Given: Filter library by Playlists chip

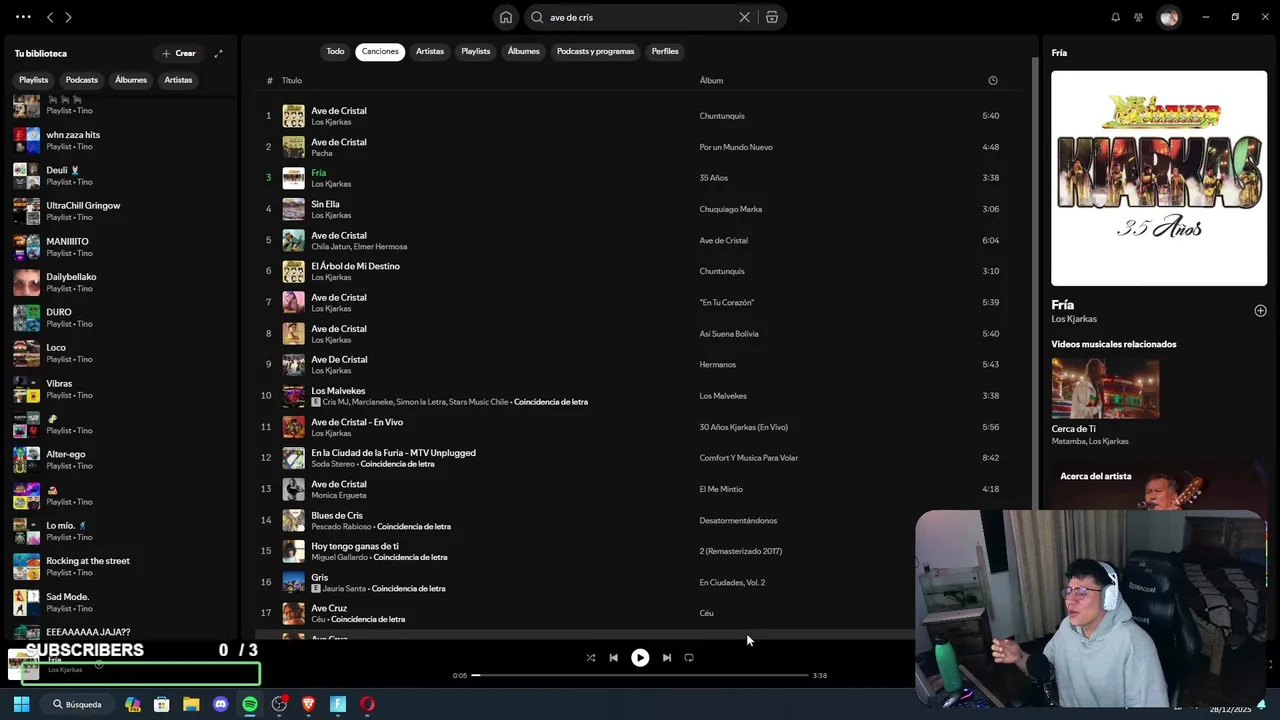Looking at the screenshot, I should (x=33, y=80).
